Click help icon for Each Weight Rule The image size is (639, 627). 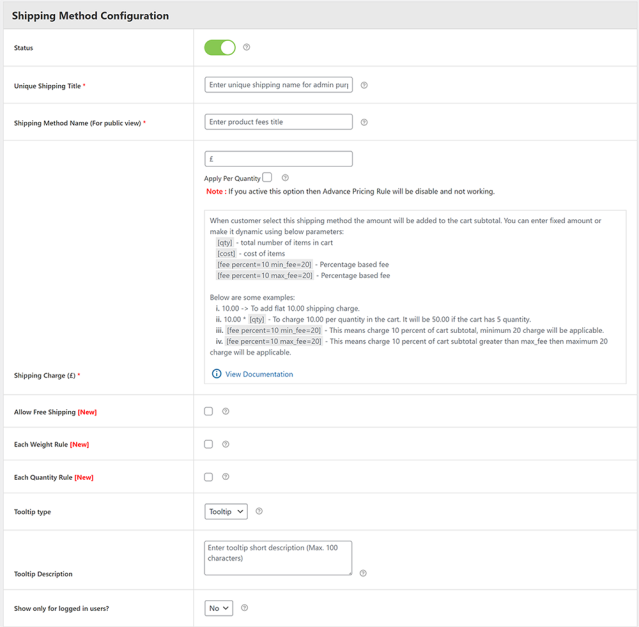pyautogui.click(x=225, y=444)
